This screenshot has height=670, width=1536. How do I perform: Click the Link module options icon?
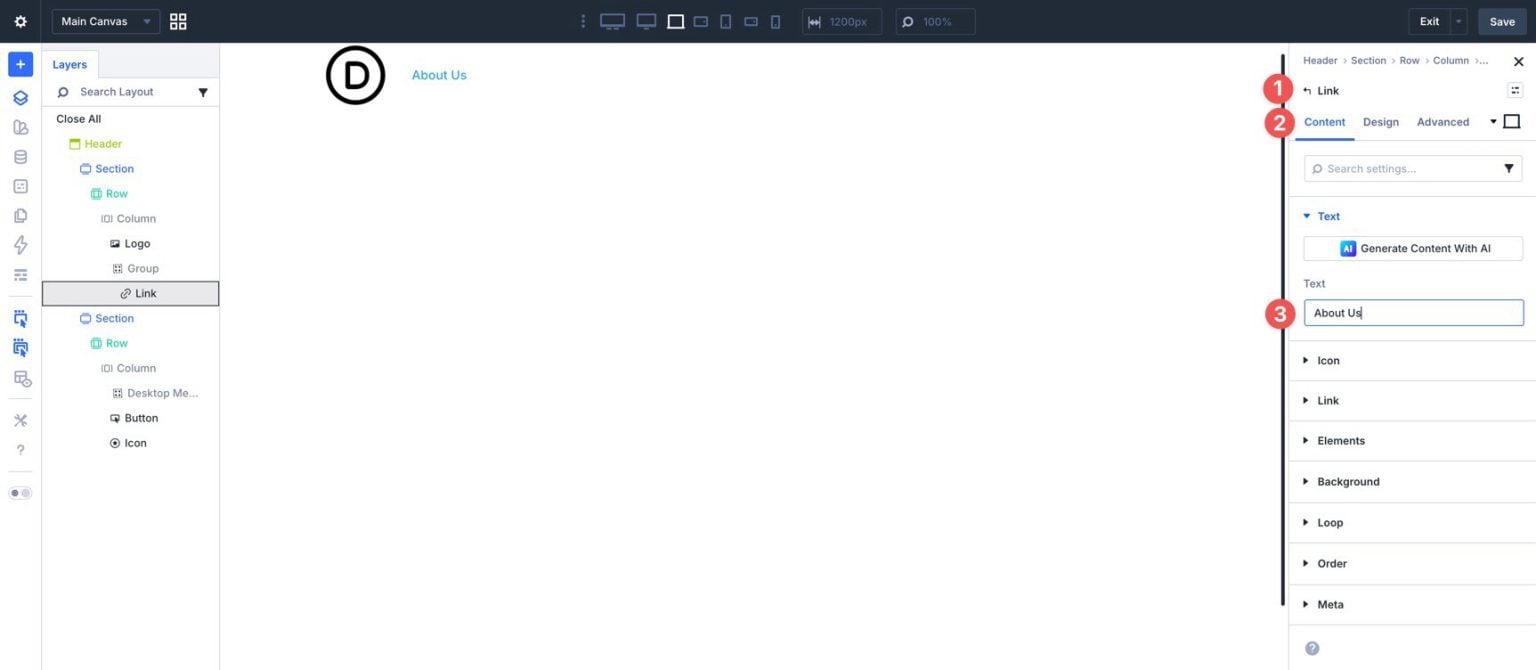tap(1515, 90)
